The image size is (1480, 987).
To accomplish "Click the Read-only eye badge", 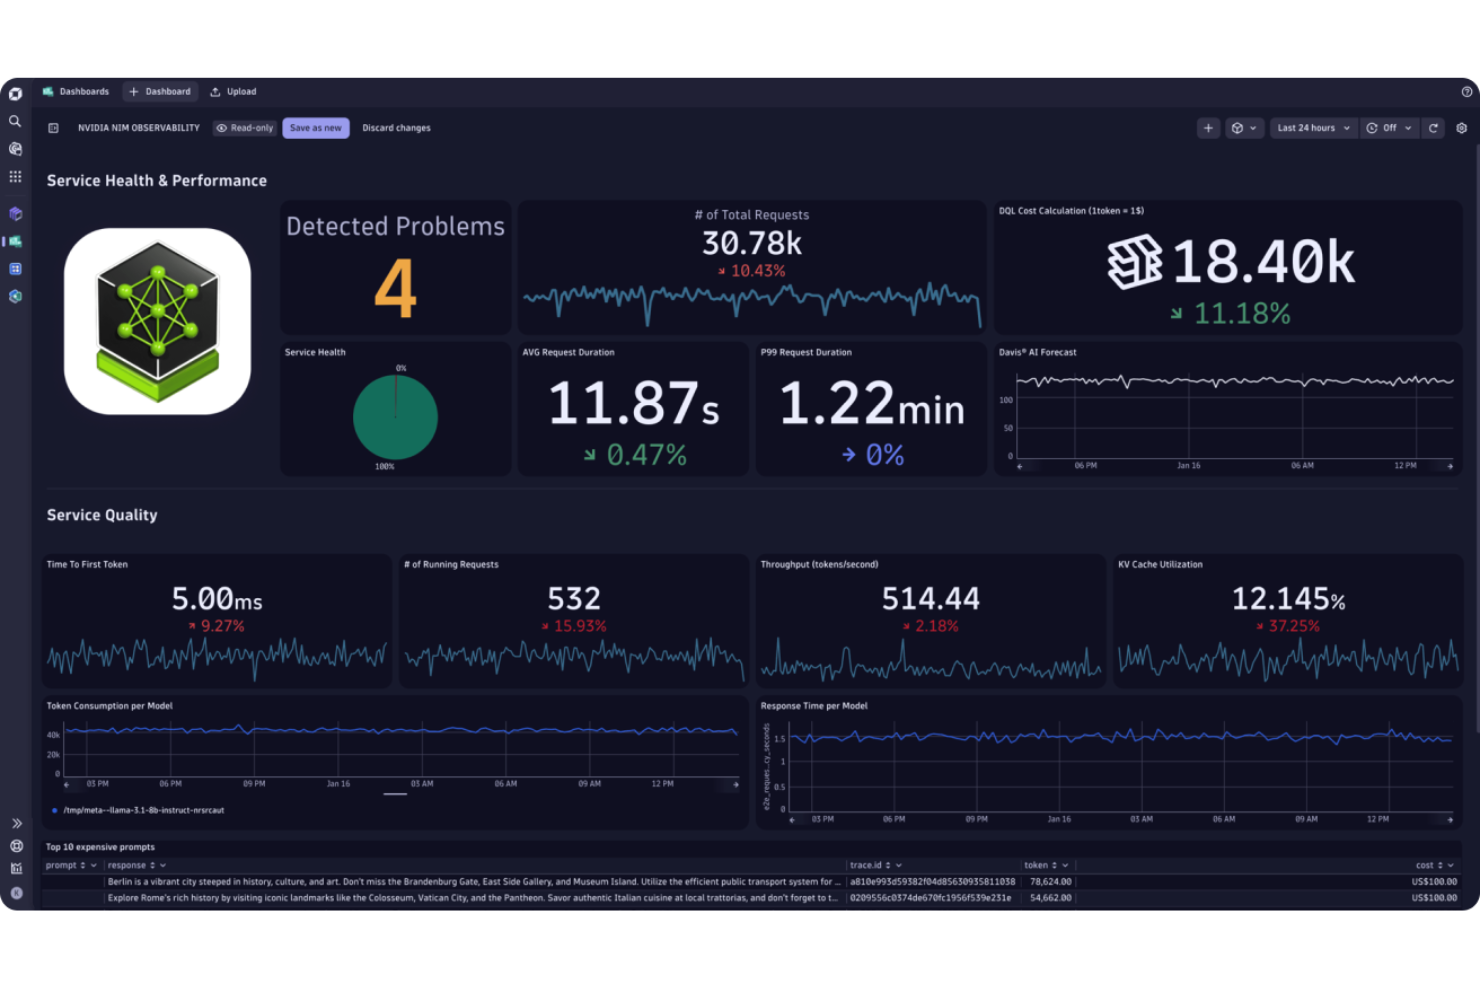I will 245,128.
